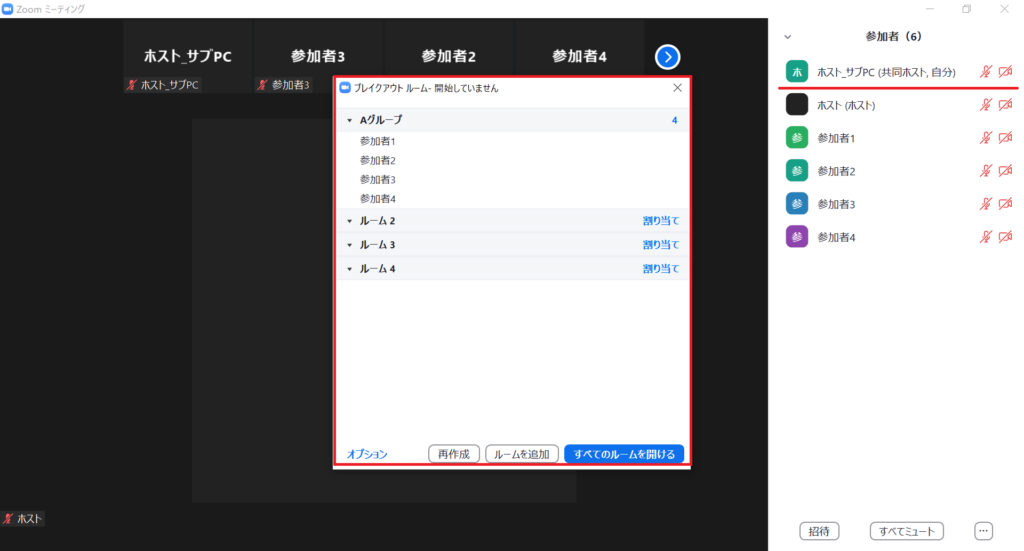Image resolution: width=1024 pixels, height=551 pixels.
Task: Click the camera-off icon for 参加者3
Action: [1006, 204]
